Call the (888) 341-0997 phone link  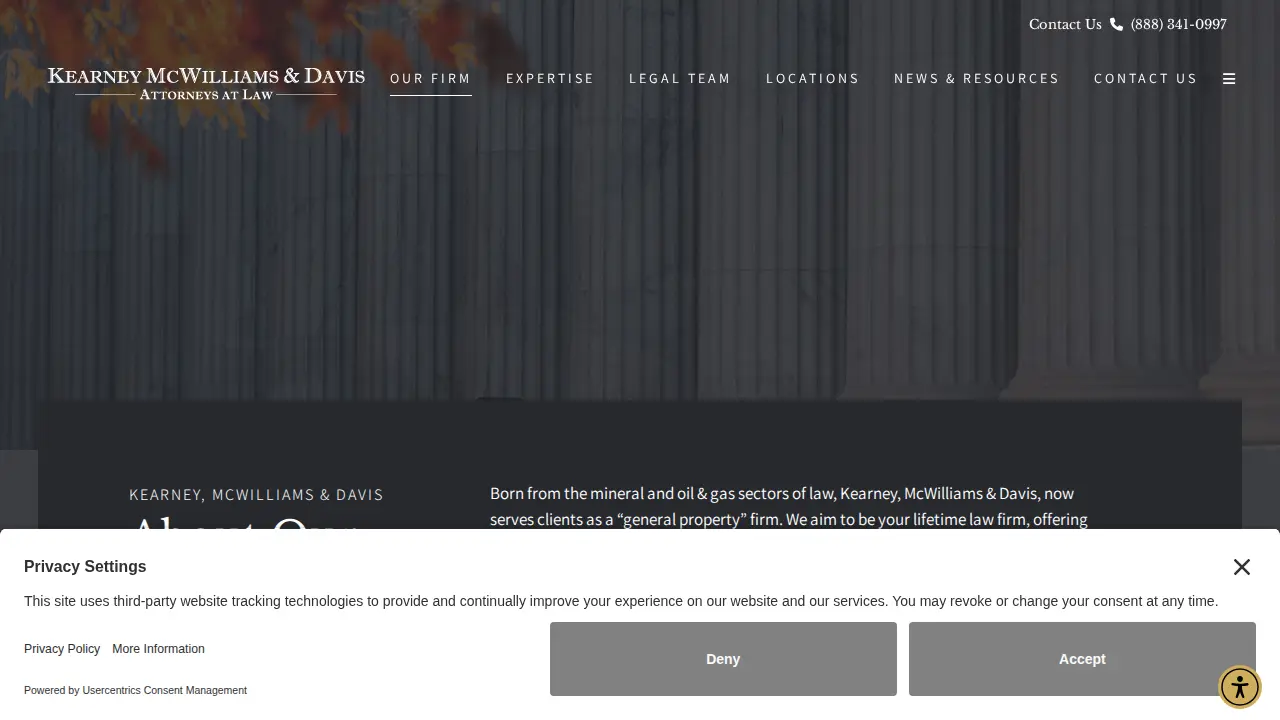point(1179,24)
